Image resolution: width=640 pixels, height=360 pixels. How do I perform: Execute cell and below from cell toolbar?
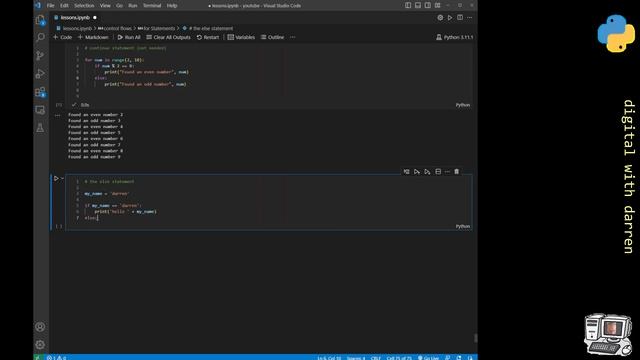click(427, 172)
